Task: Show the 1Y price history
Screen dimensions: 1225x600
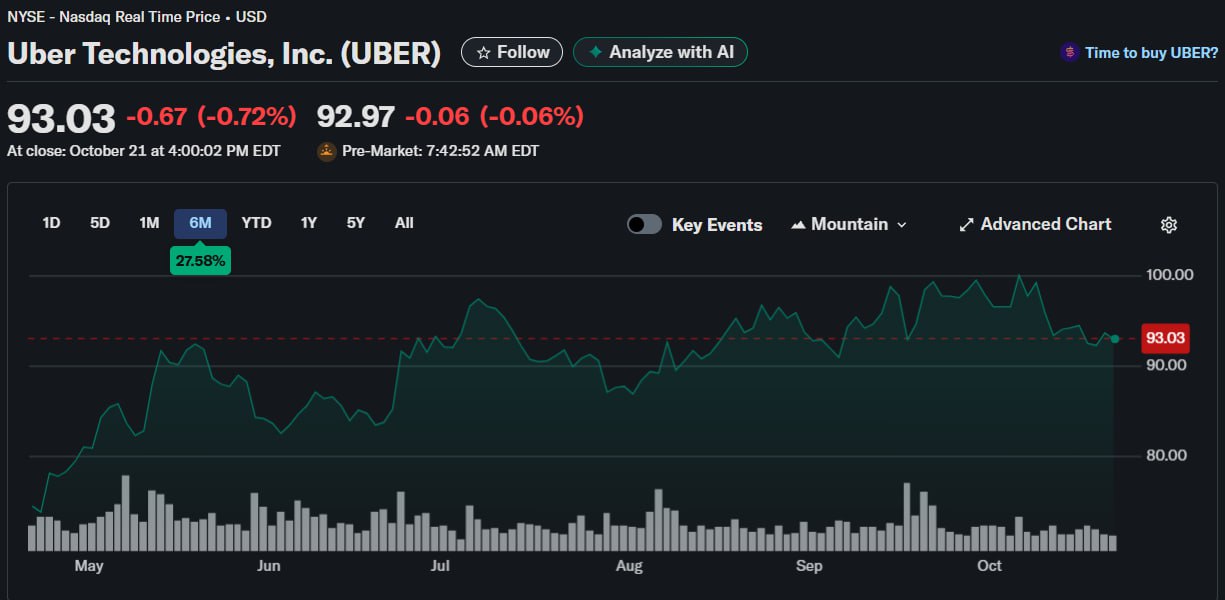Action: [x=309, y=223]
